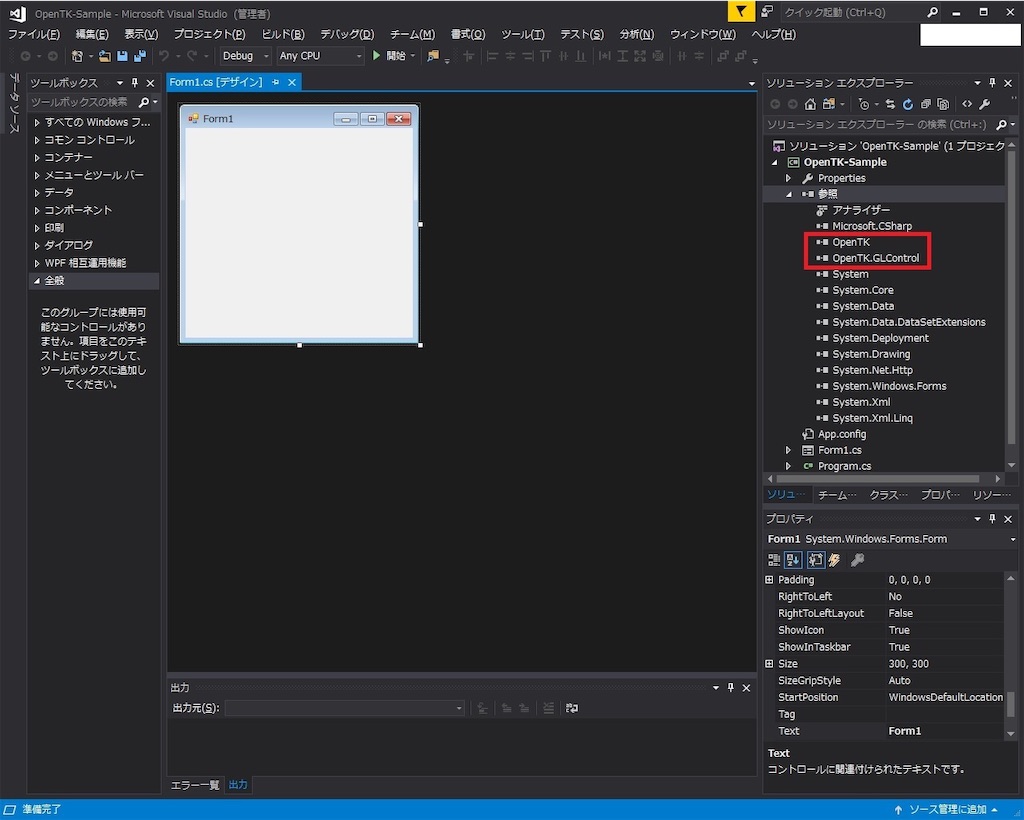Open Properties object selector dropdown

(x=1013, y=539)
